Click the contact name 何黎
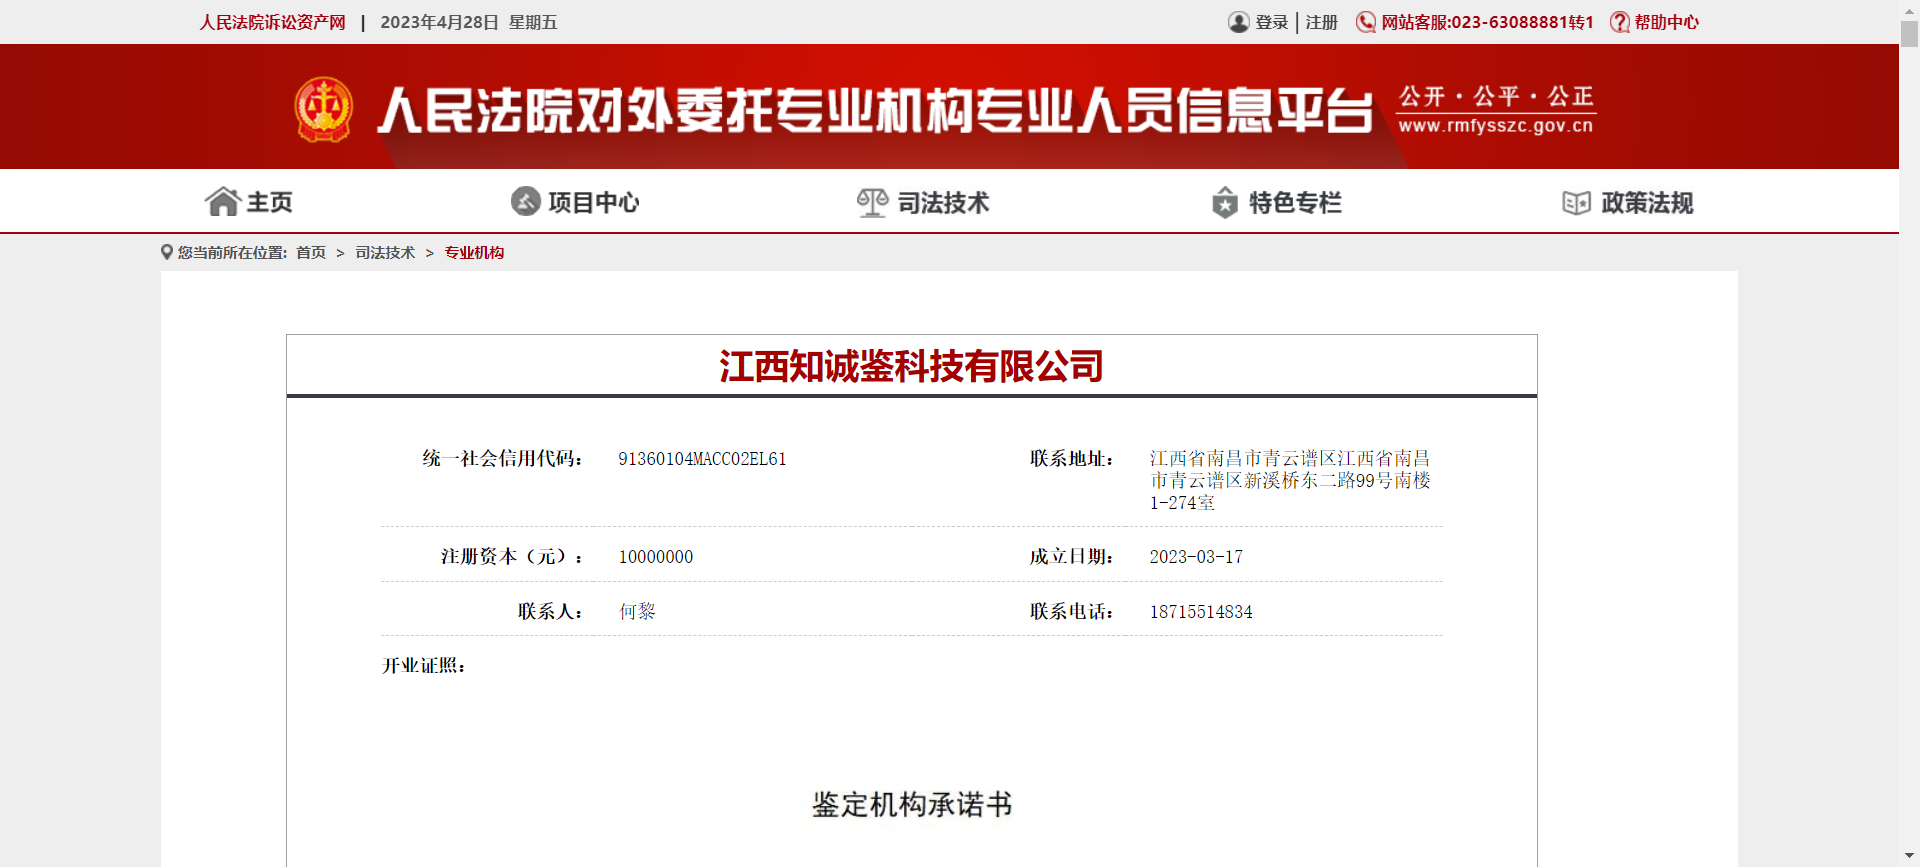 (637, 611)
